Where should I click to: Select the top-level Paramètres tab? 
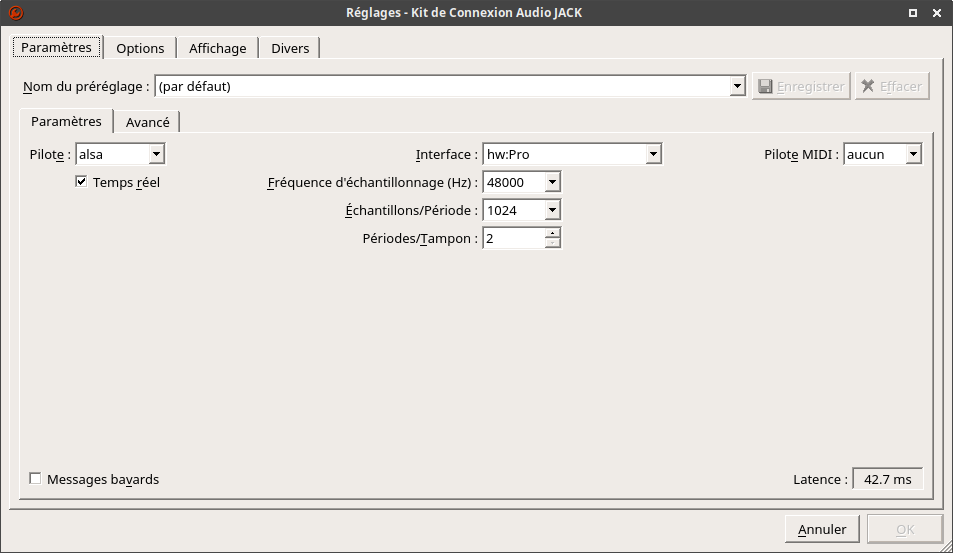pos(57,47)
